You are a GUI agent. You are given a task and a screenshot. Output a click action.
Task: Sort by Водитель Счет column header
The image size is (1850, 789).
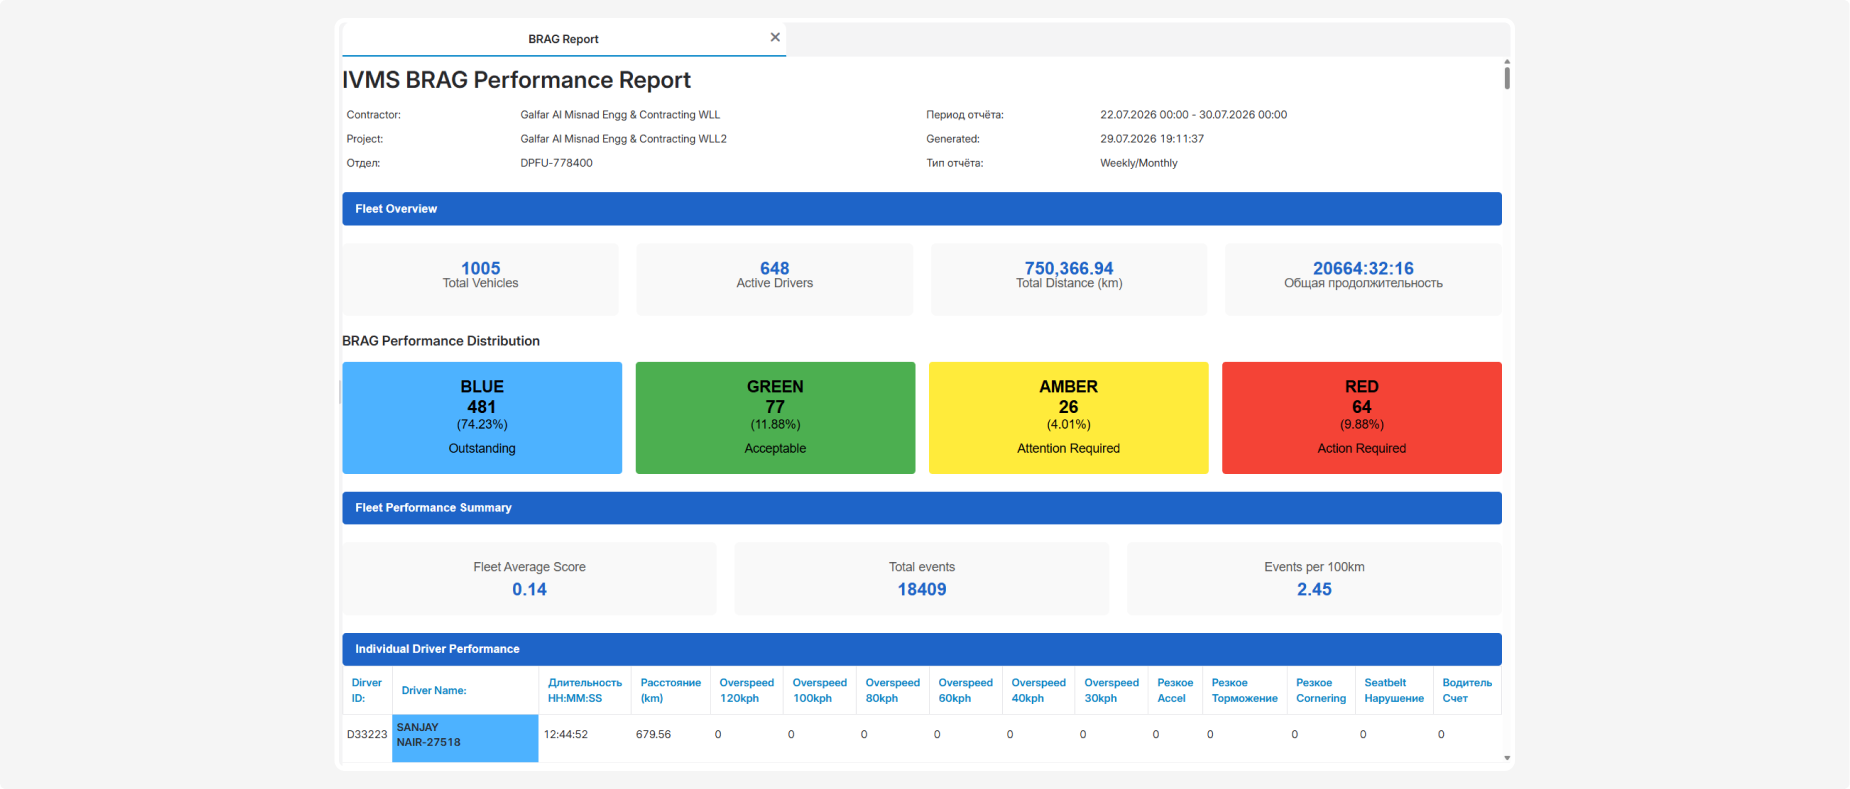[x=1467, y=690]
